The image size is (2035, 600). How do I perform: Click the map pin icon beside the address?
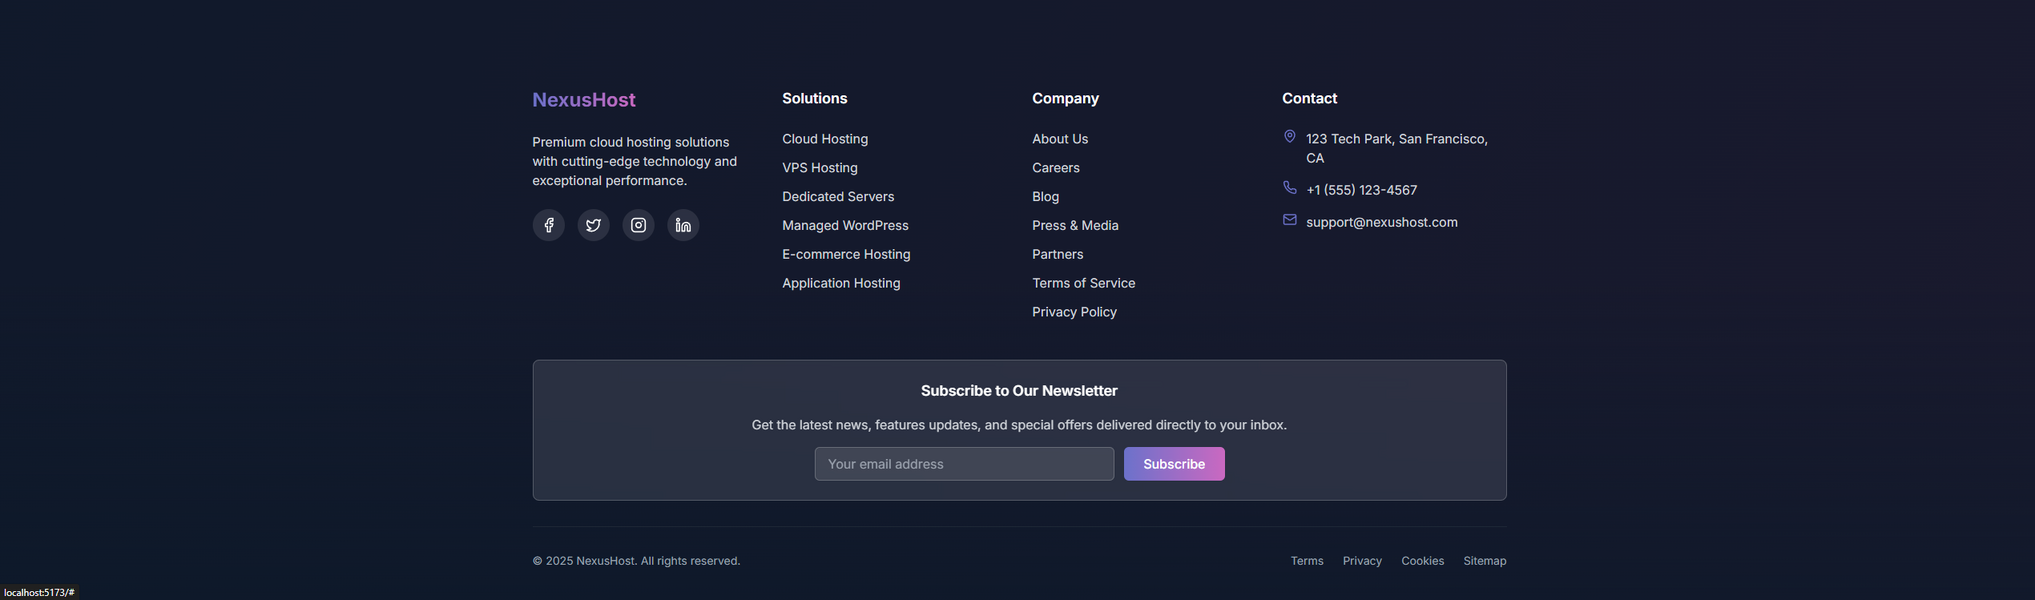coord(1289,137)
